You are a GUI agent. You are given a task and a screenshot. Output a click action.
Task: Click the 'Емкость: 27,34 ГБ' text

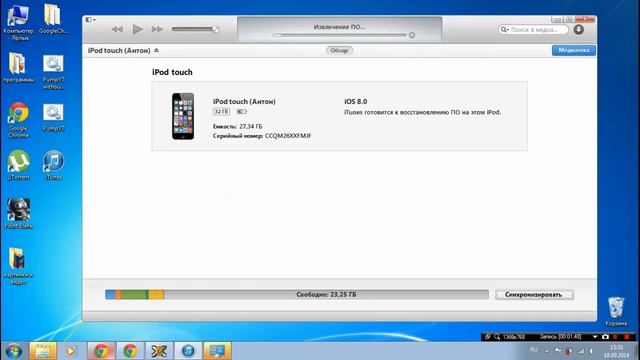[238, 127]
